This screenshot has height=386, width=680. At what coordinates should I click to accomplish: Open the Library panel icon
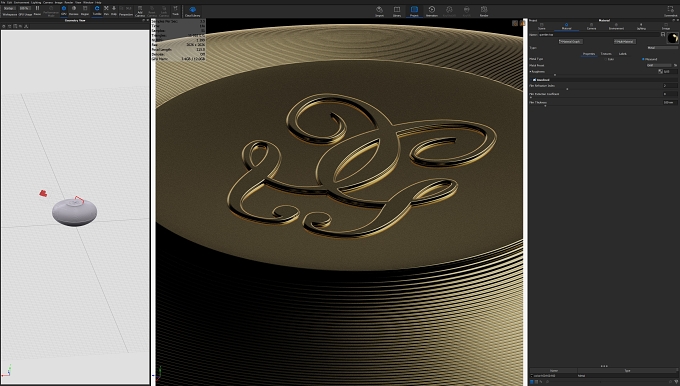coord(397,11)
